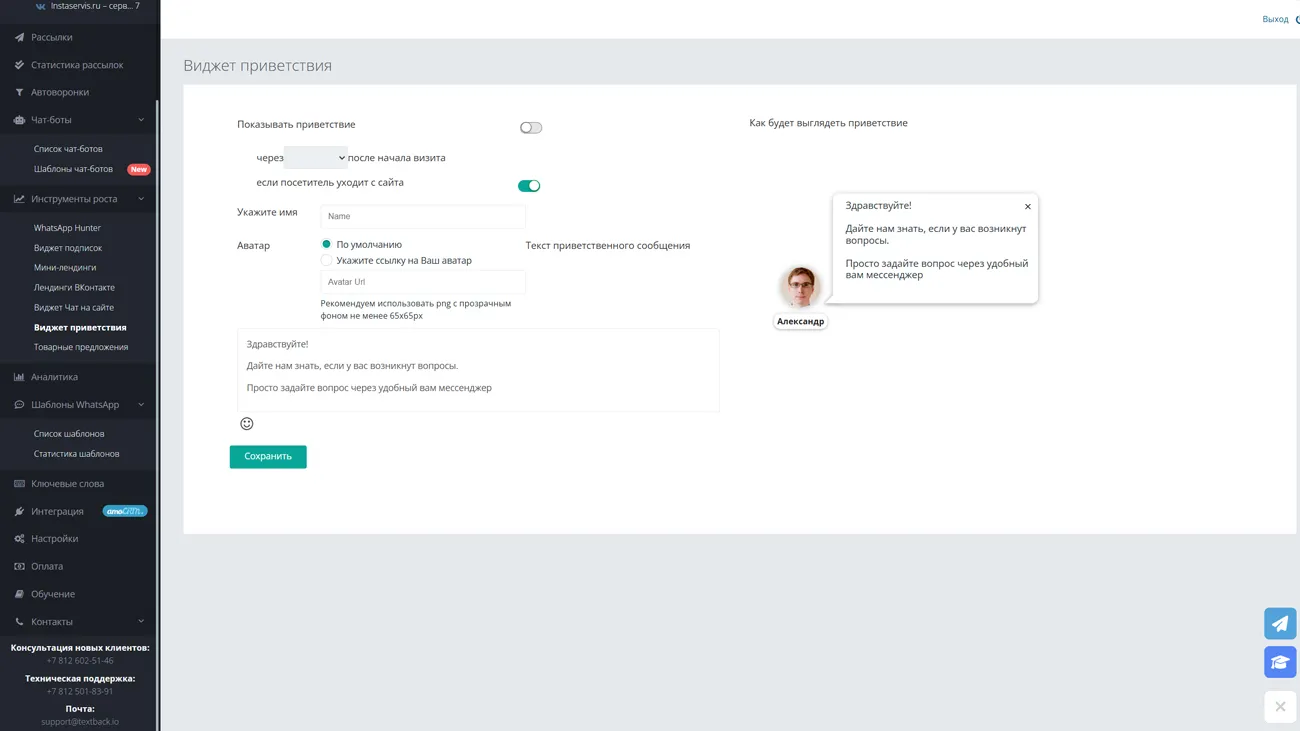Enable the Показывать приветствие toggle
The height and width of the screenshot is (731, 1300).
click(530, 128)
